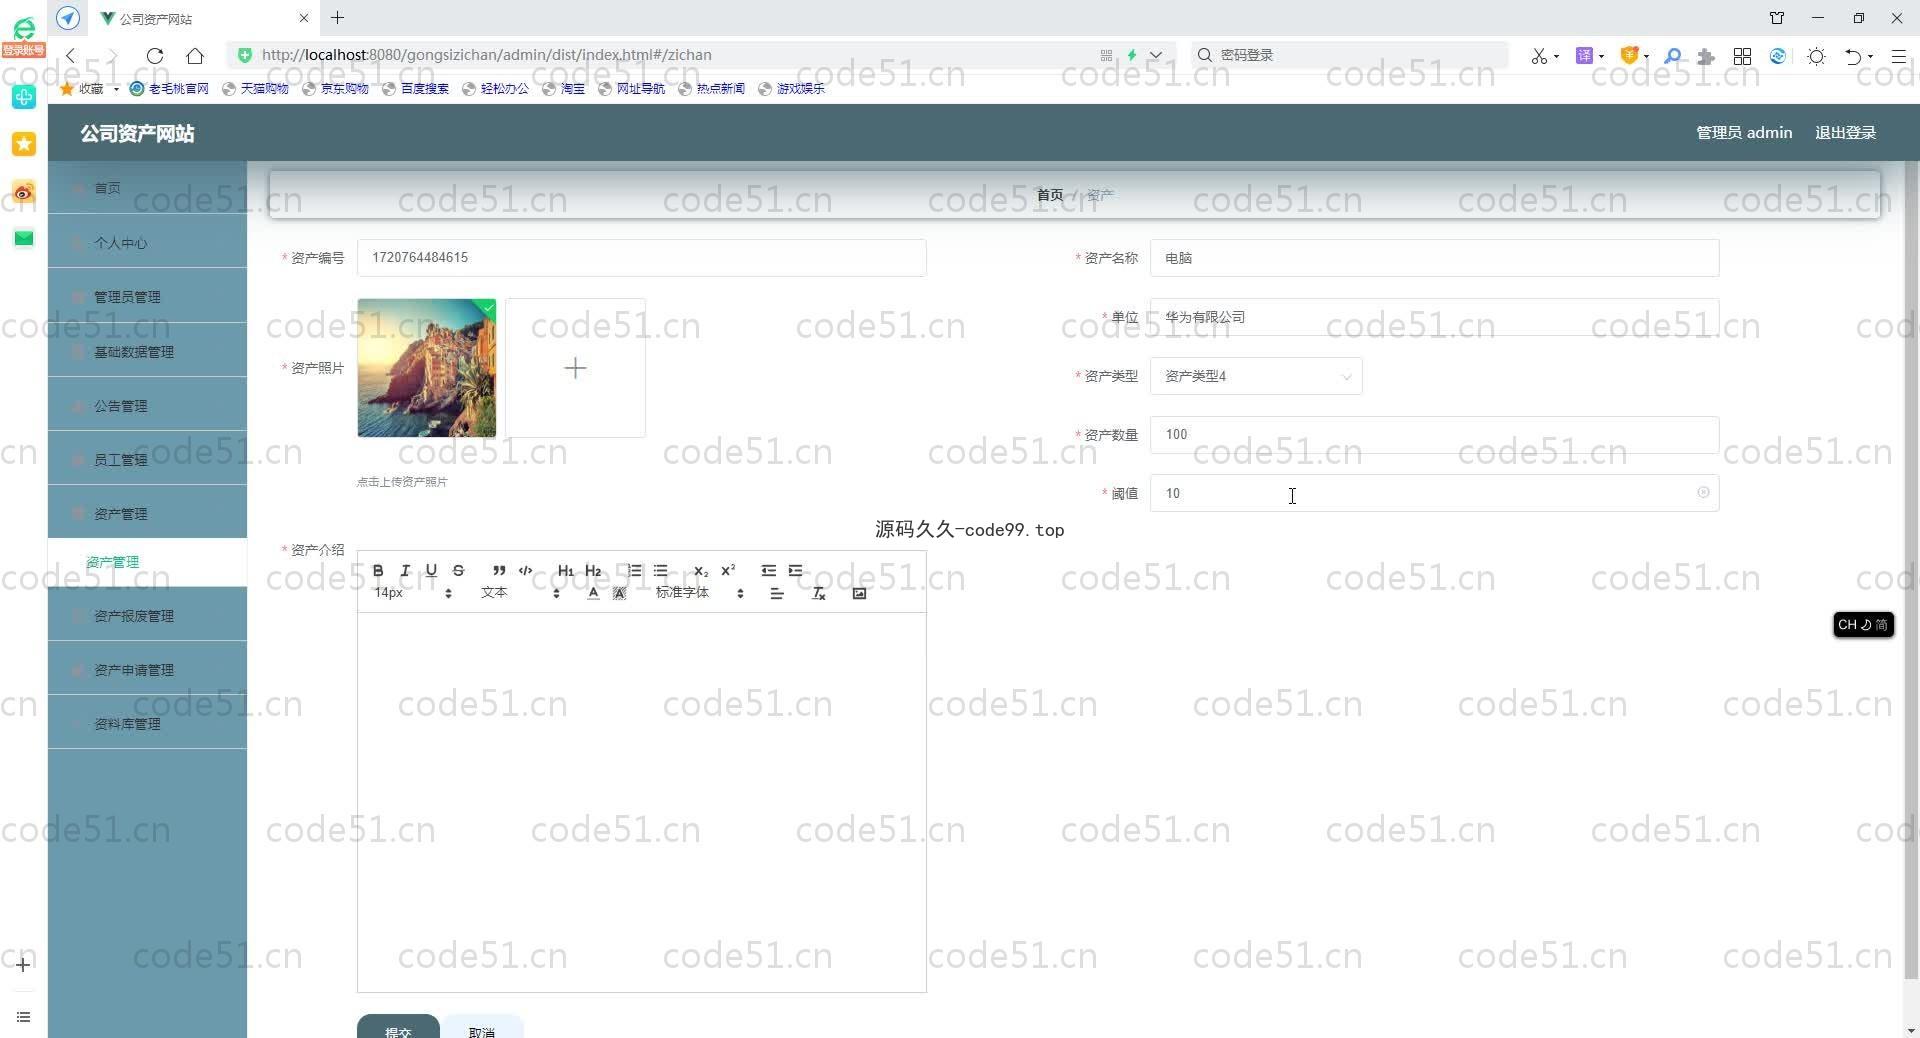Expand 公告管理 sidebar menu

147,406
